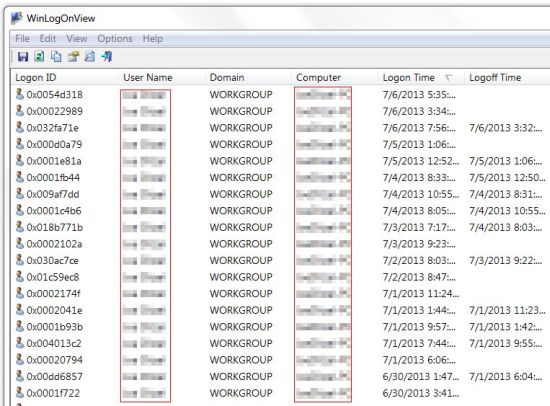Click WORKGROUP in the 0x0002174f row
550x406 pixels.
pyautogui.click(x=241, y=293)
